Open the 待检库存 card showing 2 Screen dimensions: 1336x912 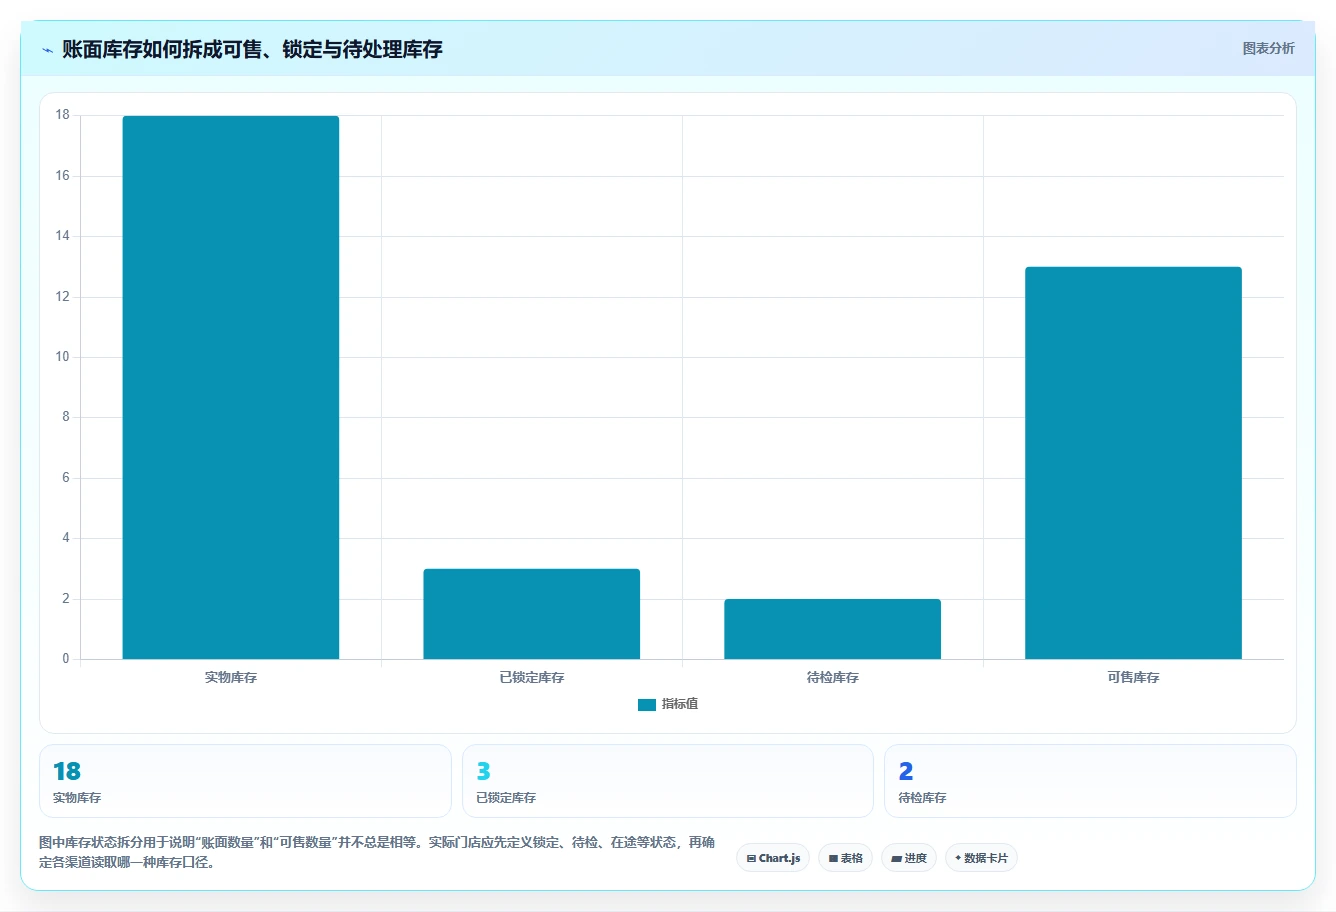click(x=1090, y=781)
